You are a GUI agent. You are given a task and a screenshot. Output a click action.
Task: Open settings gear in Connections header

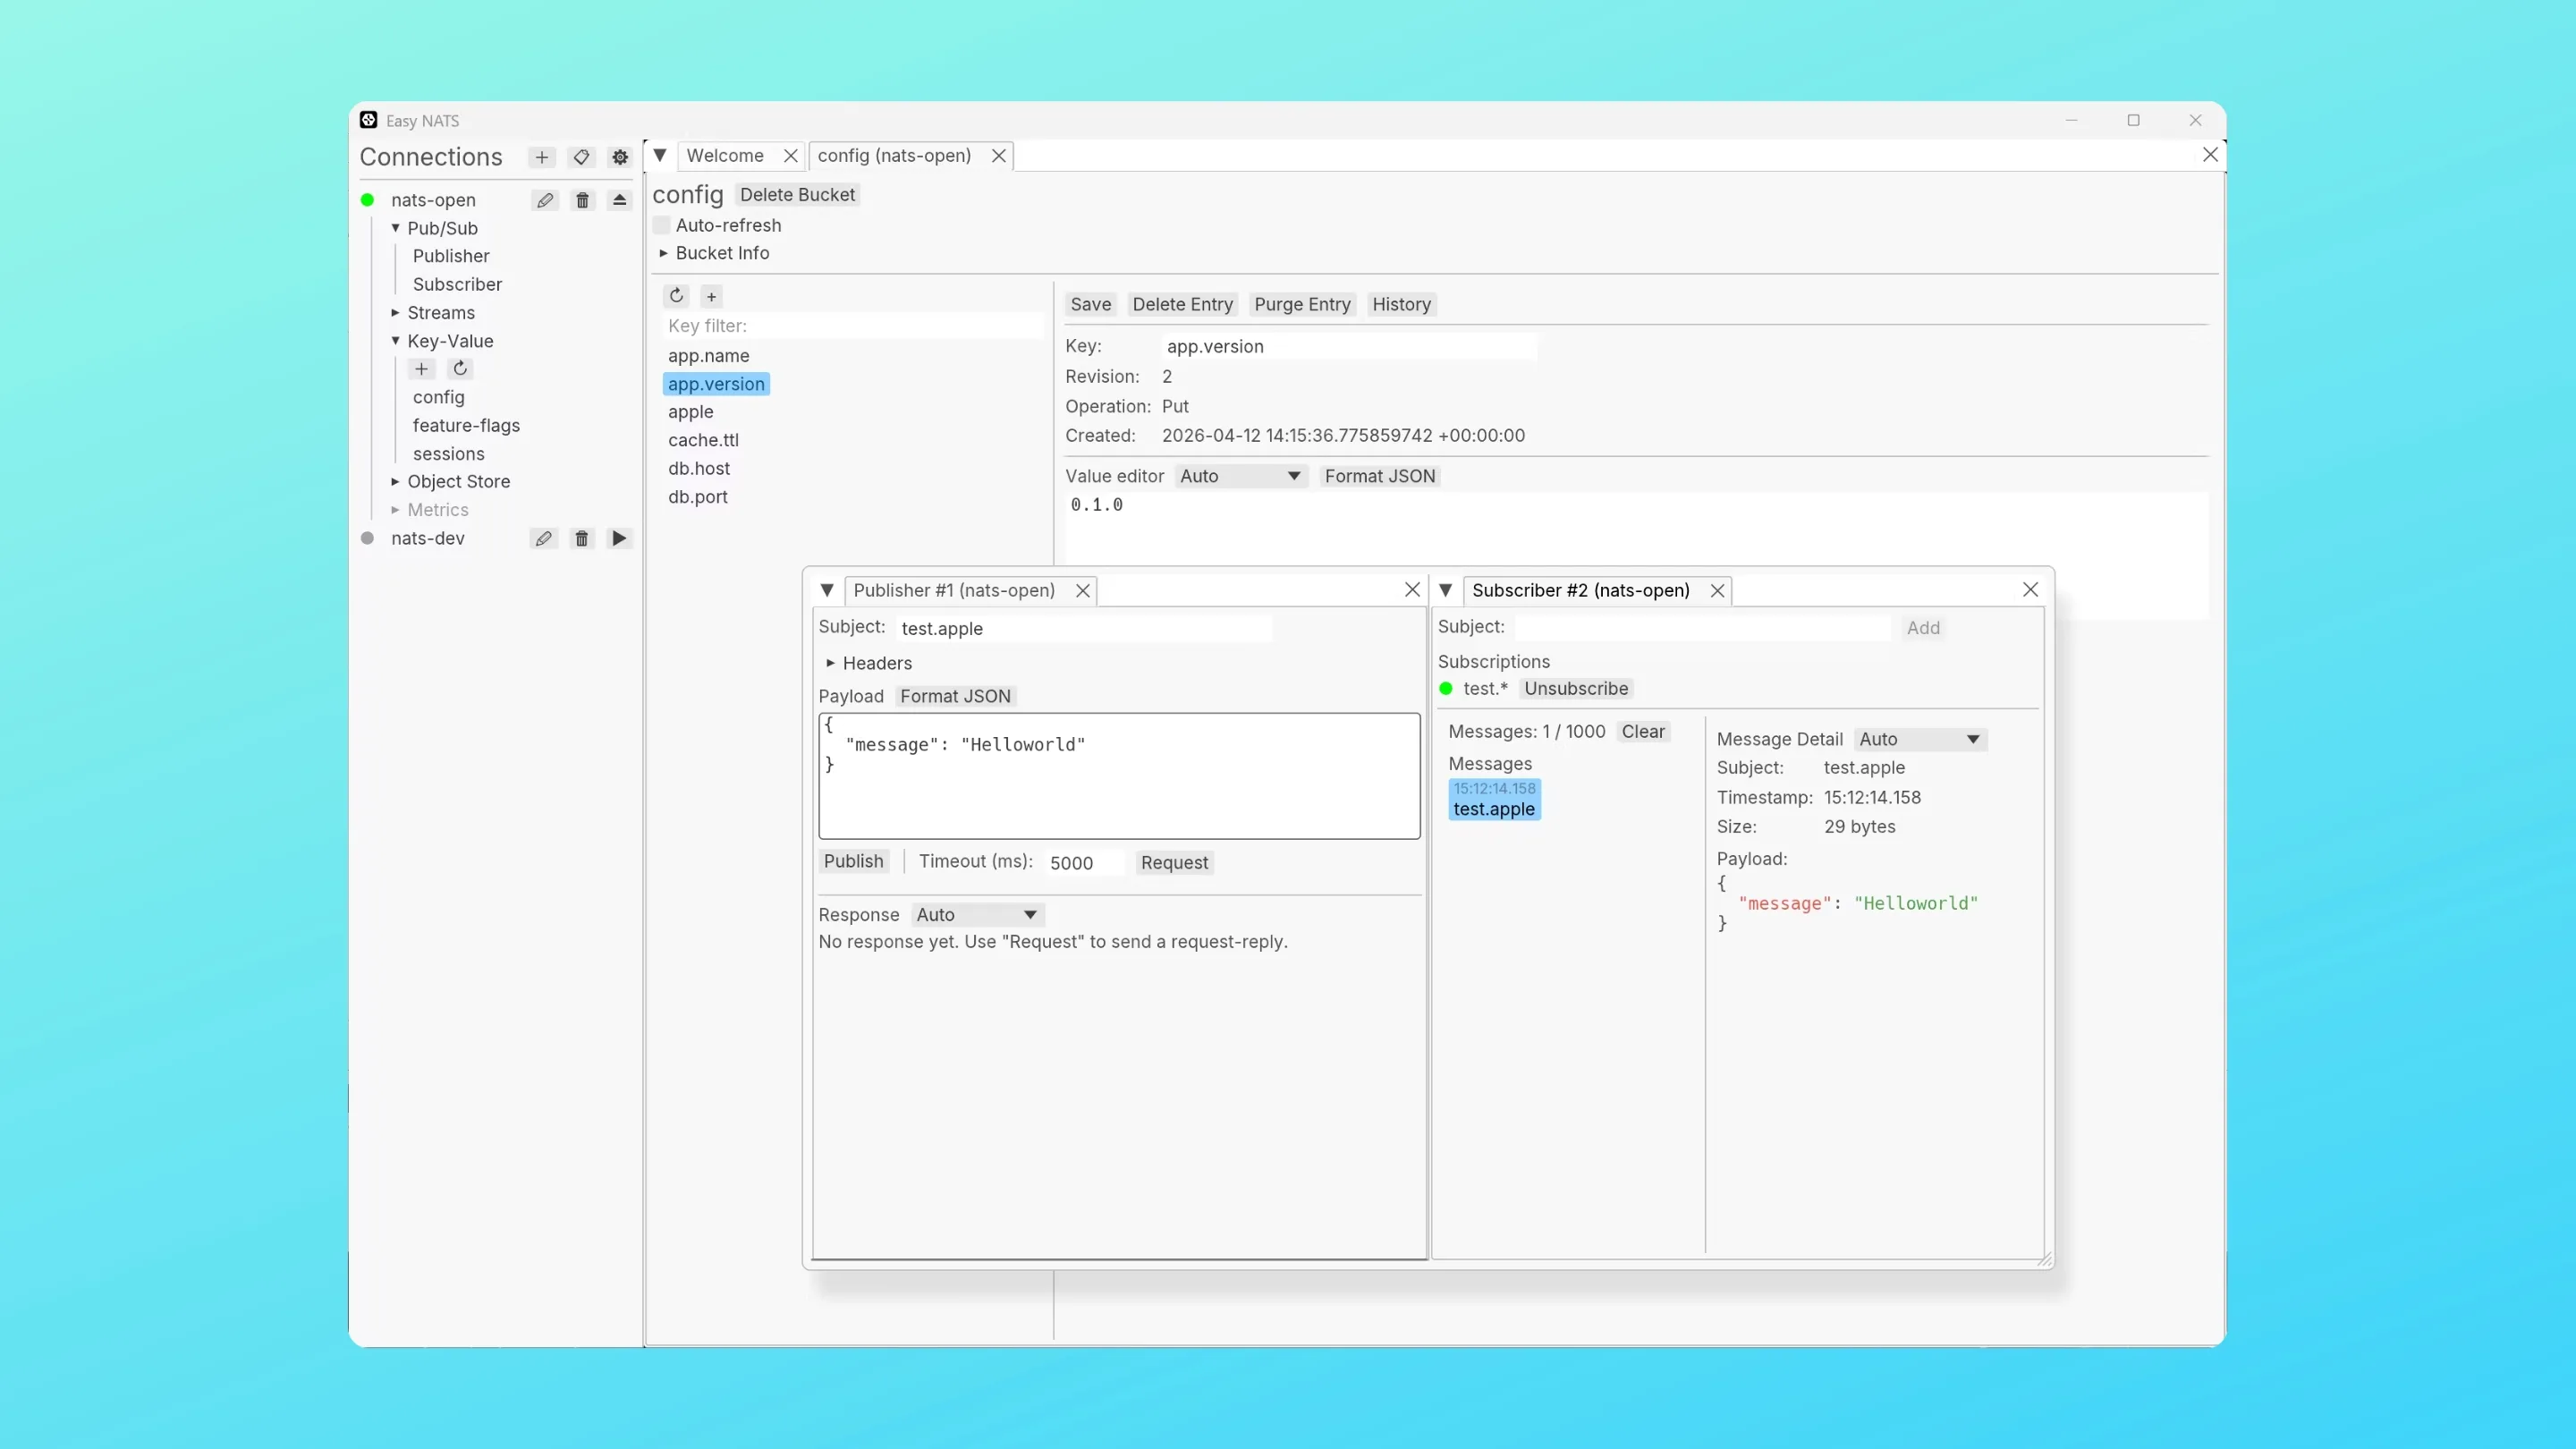click(620, 157)
